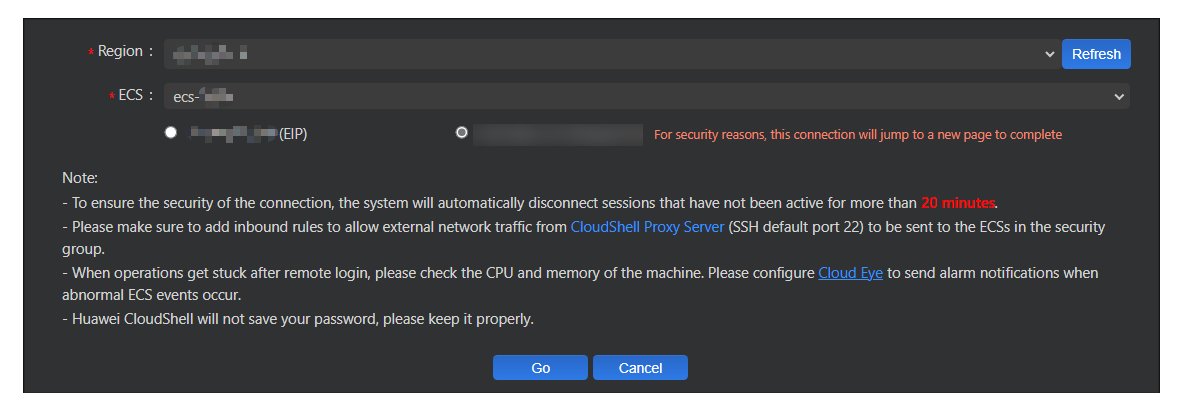This screenshot has width=1188, height=418.
Task: Expand the ECS chevron arrow
Action: (1119, 96)
